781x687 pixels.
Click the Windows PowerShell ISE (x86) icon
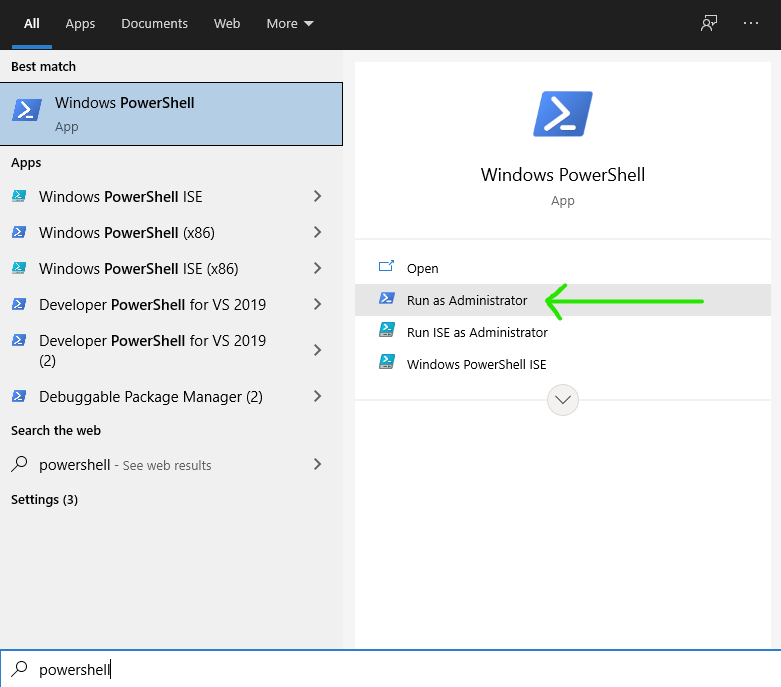19,268
